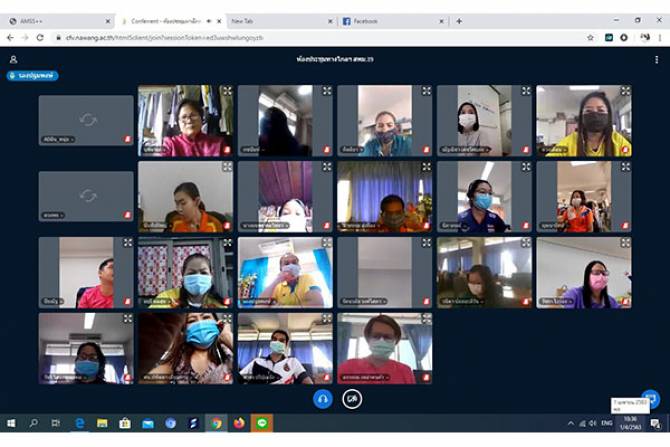Click the blue chat button at bottom right
Screen dimensions: 670x447
click(649, 398)
